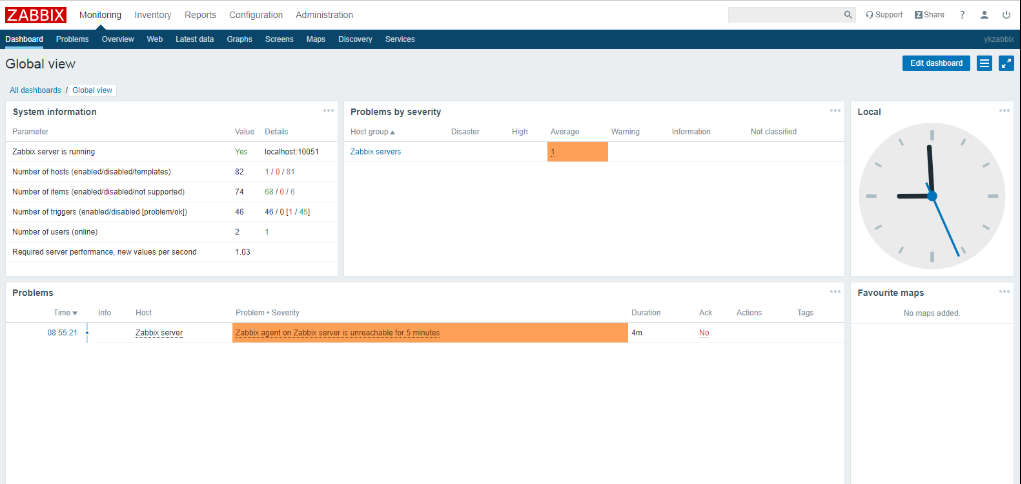Click the ZABBIX logo

click(36, 14)
